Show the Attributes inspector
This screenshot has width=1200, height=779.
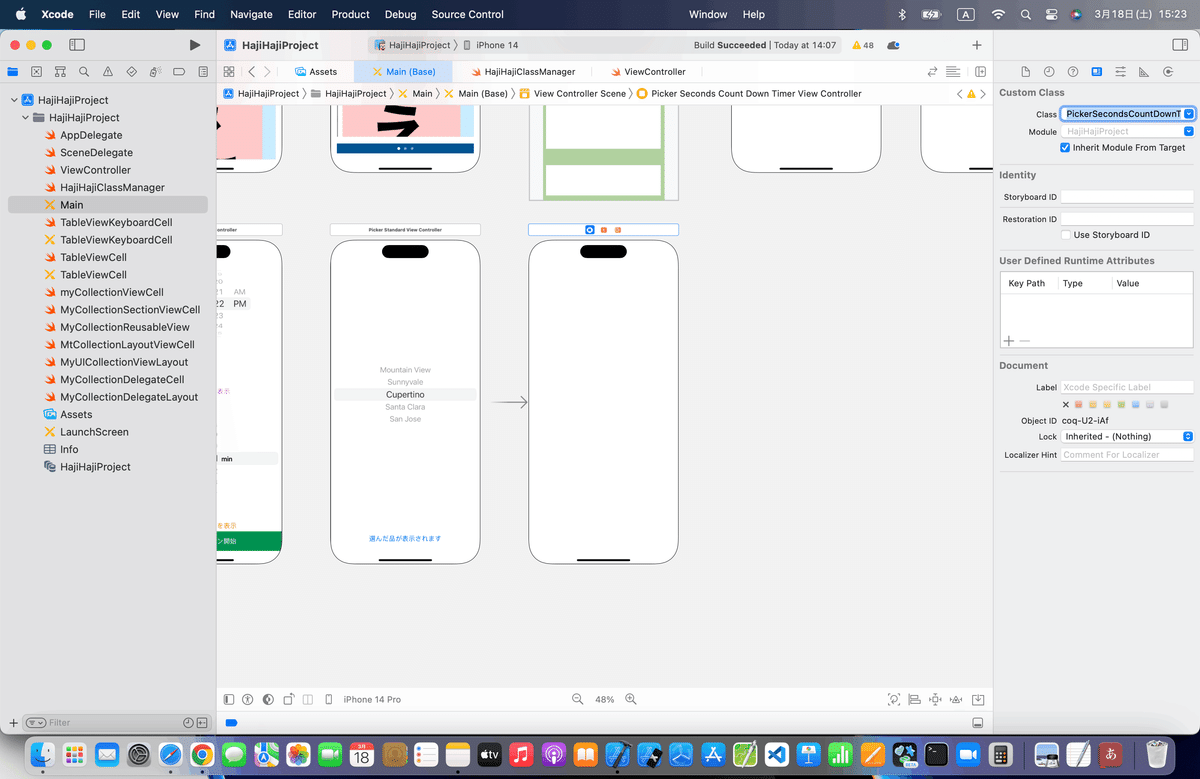point(1121,72)
